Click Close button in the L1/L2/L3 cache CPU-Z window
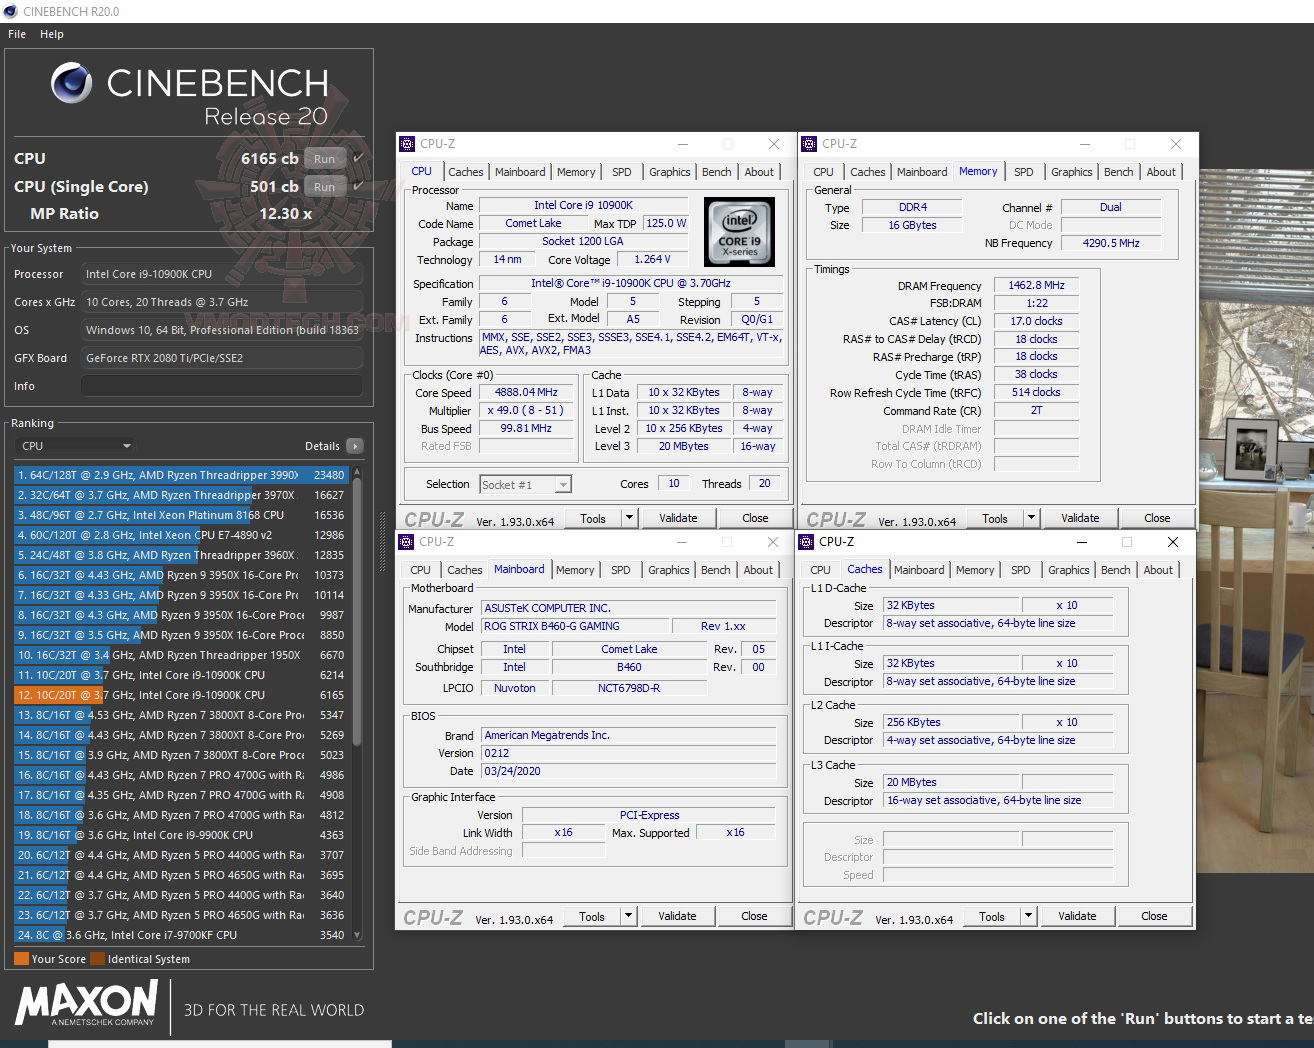The width and height of the screenshot is (1314, 1048). click(1154, 916)
